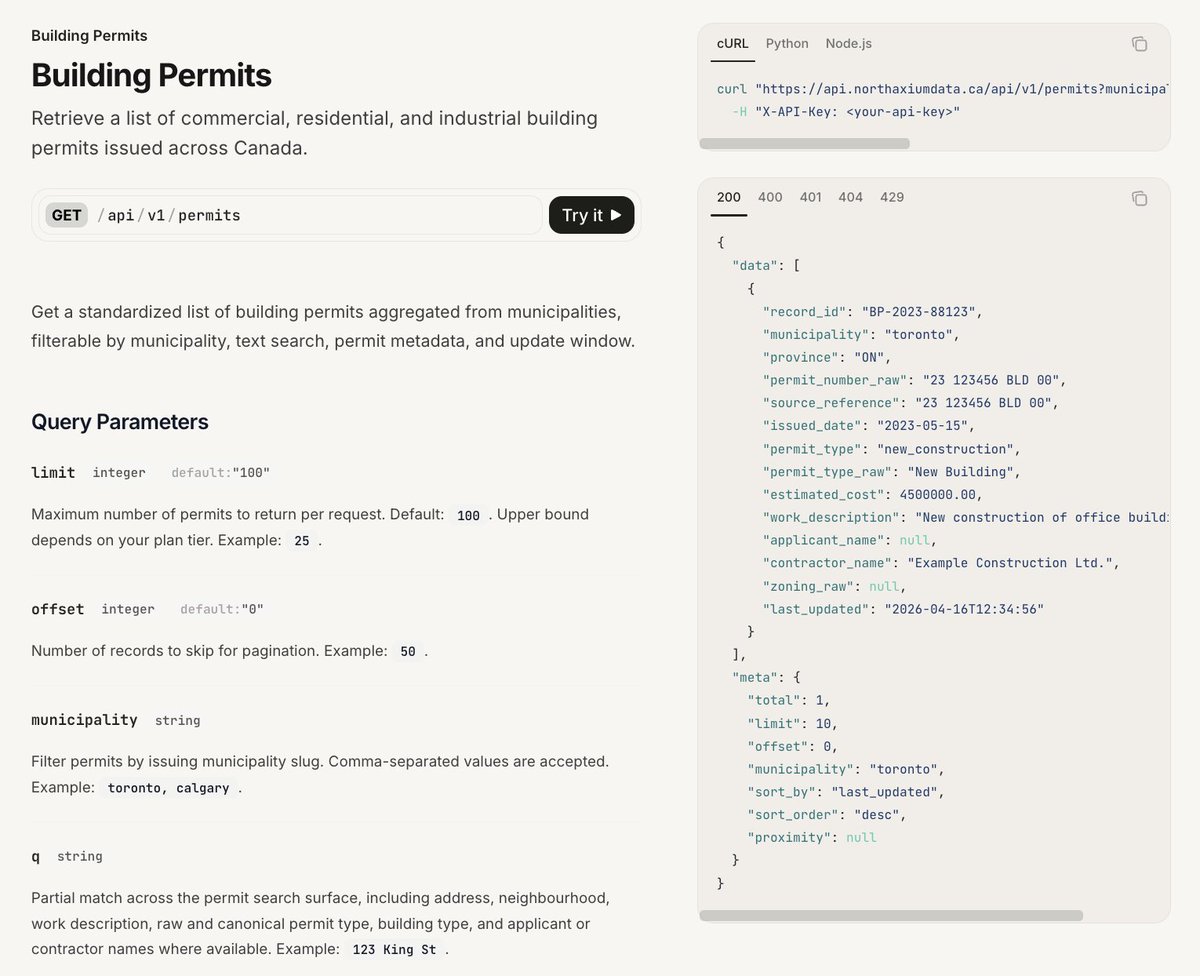The image size is (1200, 976).
Task: Select the 404 response tab
Action: pyautogui.click(x=851, y=198)
